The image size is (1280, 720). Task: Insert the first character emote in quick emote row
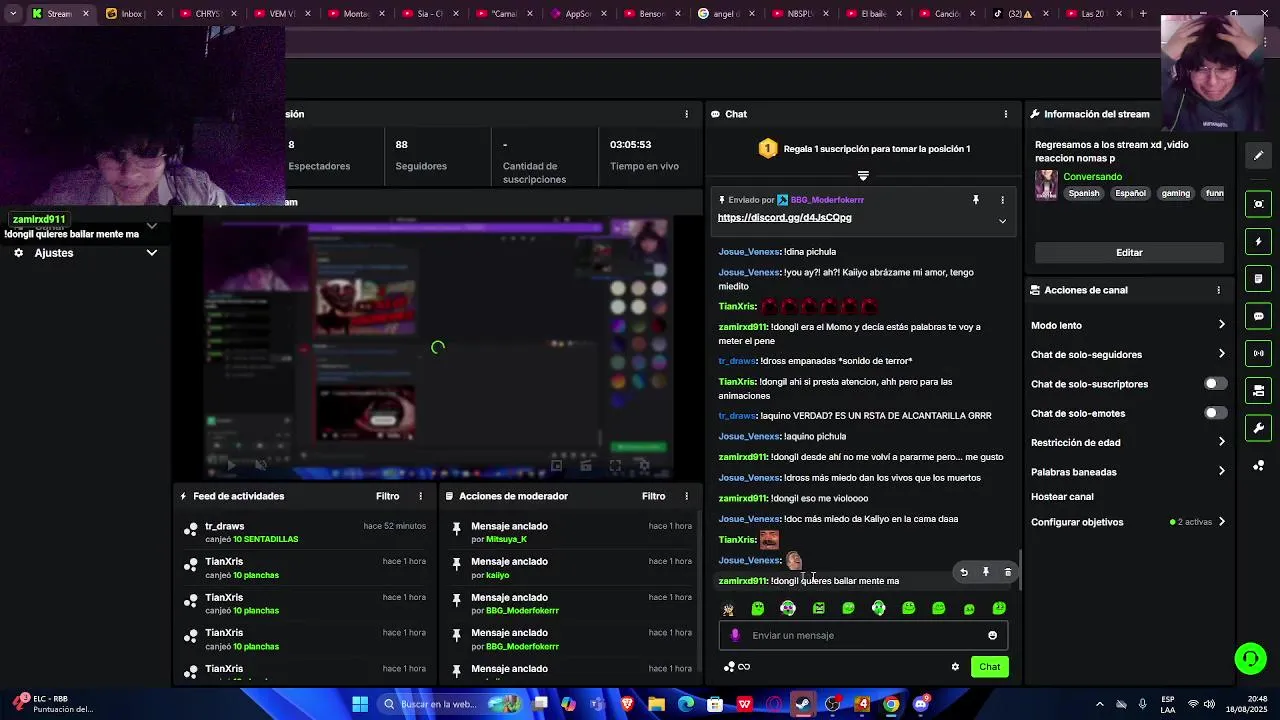(728, 608)
